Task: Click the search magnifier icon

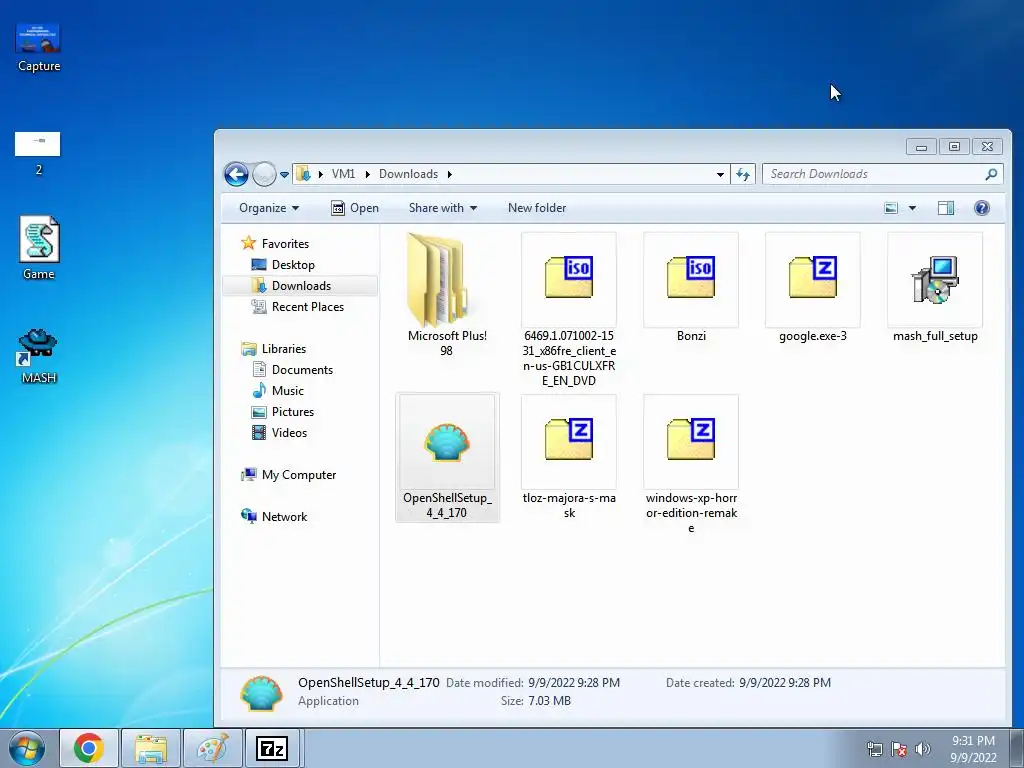Action: (x=991, y=174)
